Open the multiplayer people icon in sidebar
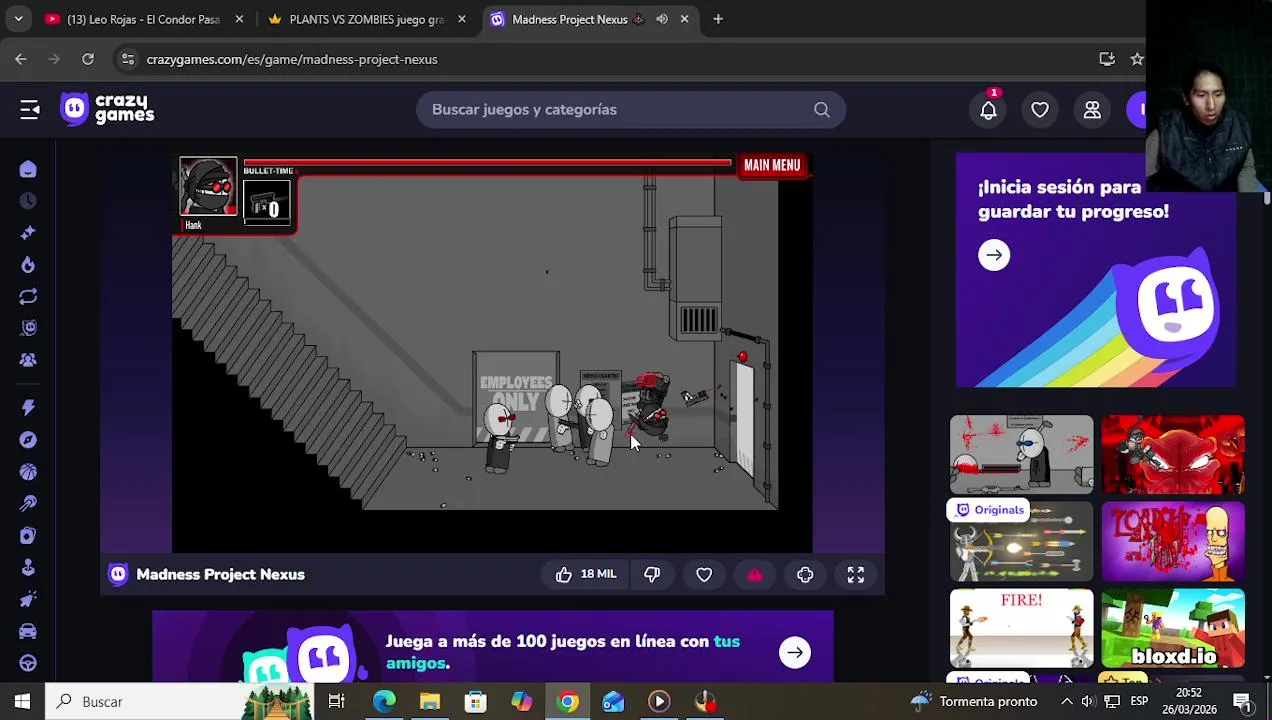 tap(28, 360)
